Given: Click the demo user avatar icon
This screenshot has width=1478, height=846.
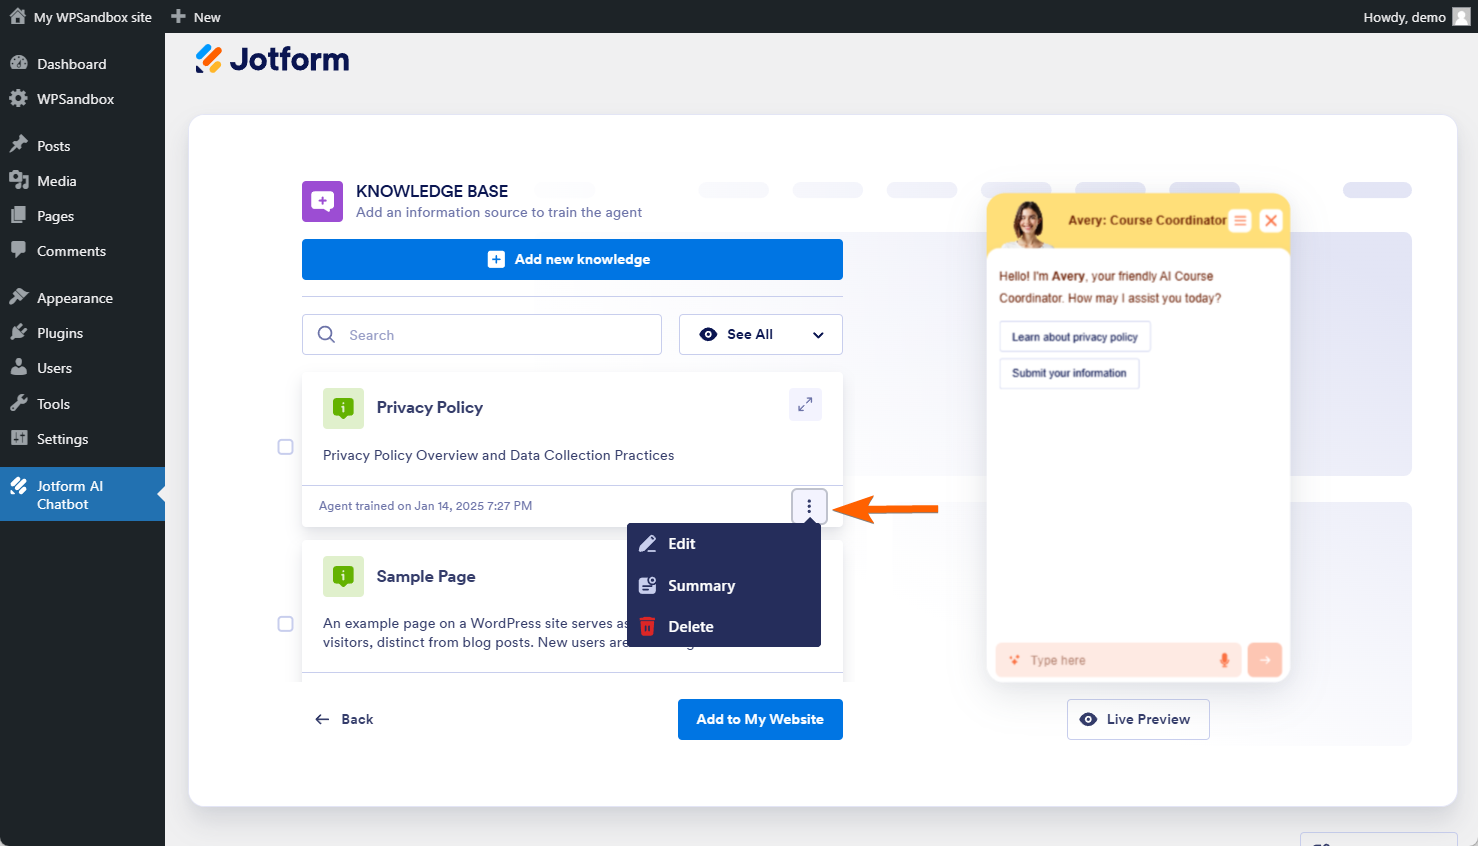Looking at the screenshot, I should [x=1461, y=17].
